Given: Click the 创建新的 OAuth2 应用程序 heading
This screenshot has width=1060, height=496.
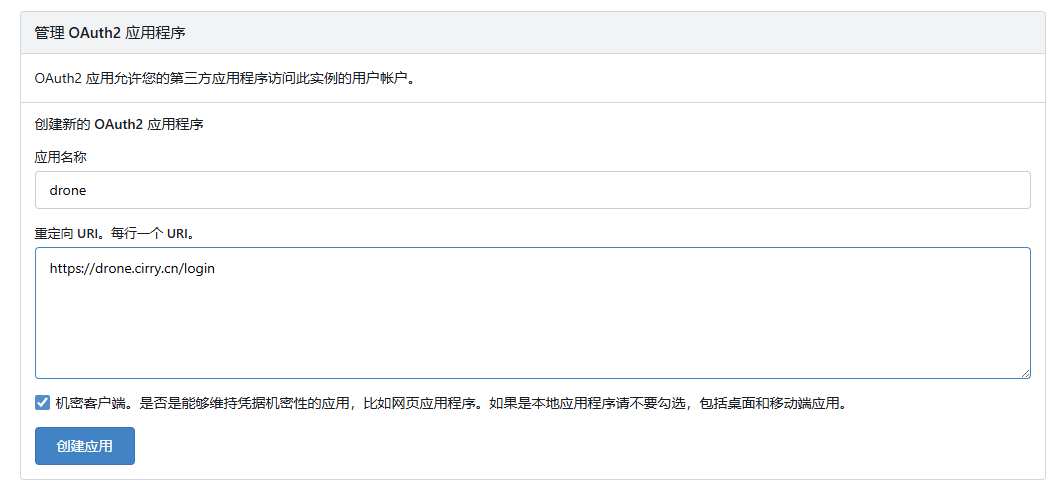Looking at the screenshot, I should [x=119, y=125].
